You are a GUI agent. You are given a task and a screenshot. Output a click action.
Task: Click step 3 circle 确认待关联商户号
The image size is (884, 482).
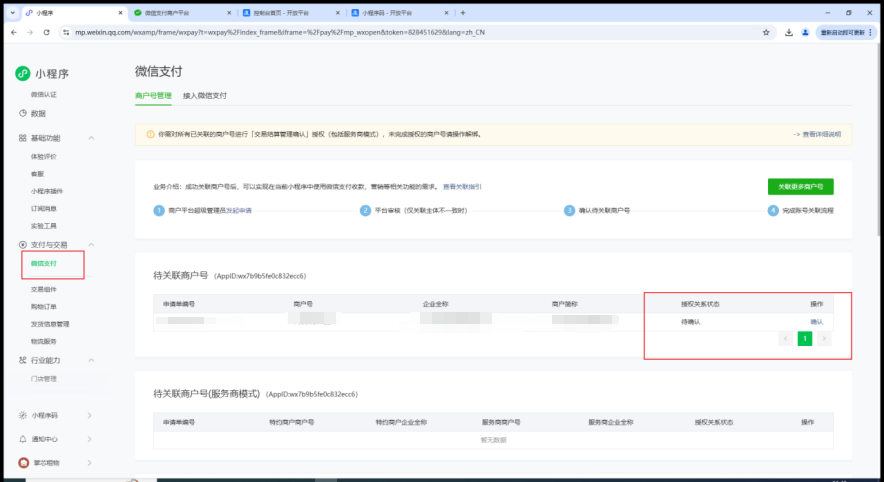(x=569, y=210)
